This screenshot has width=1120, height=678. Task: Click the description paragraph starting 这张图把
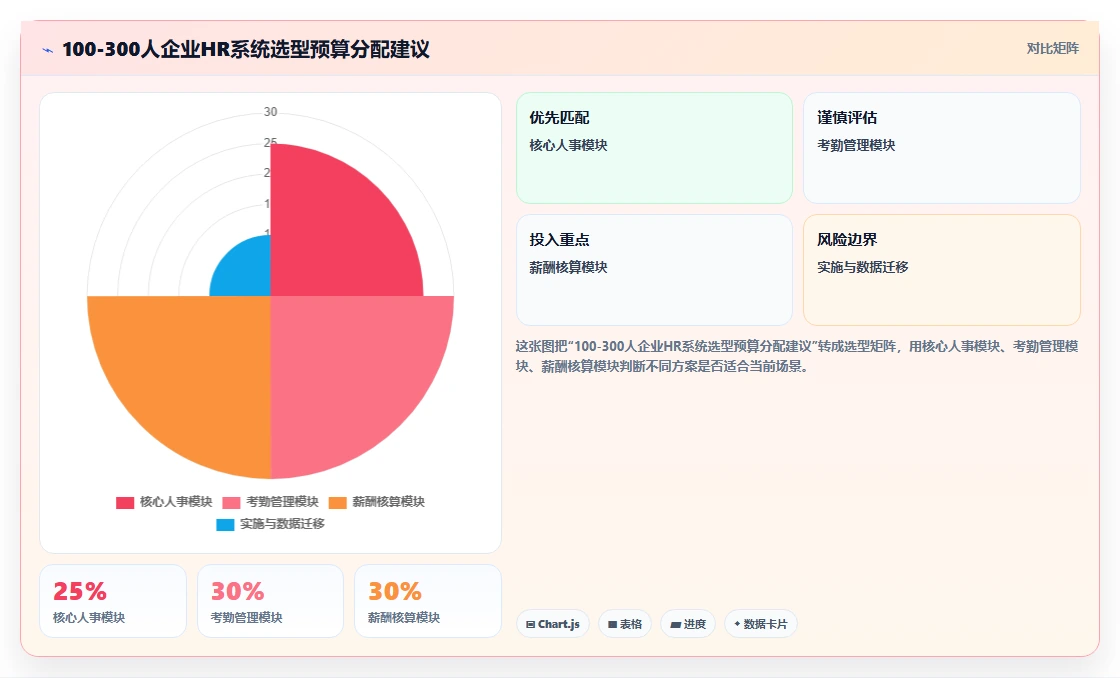(x=797, y=357)
